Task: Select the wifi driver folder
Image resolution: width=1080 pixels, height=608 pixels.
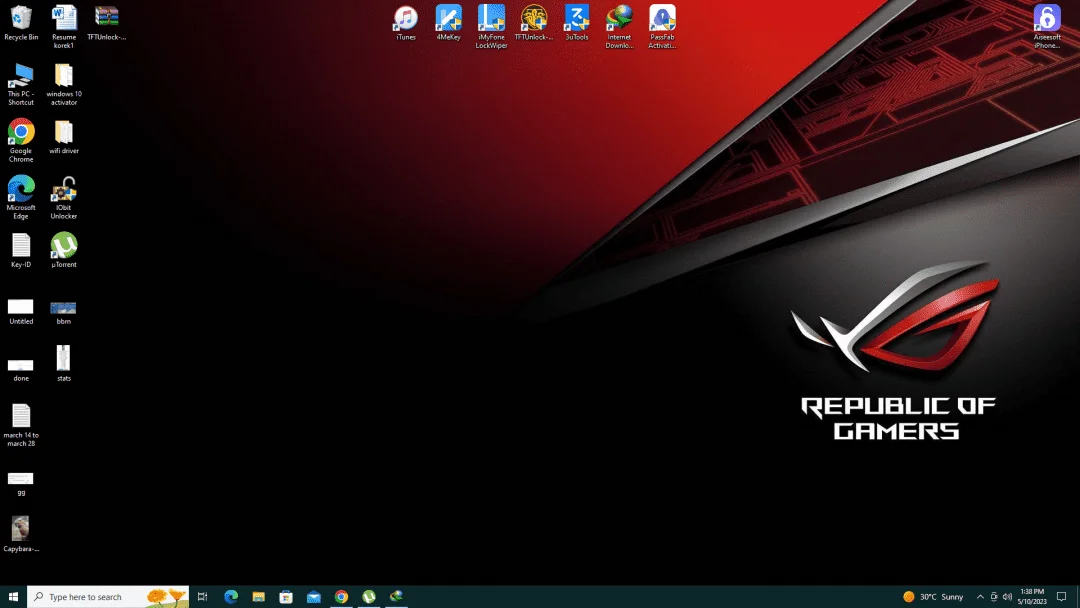Action: point(63,136)
